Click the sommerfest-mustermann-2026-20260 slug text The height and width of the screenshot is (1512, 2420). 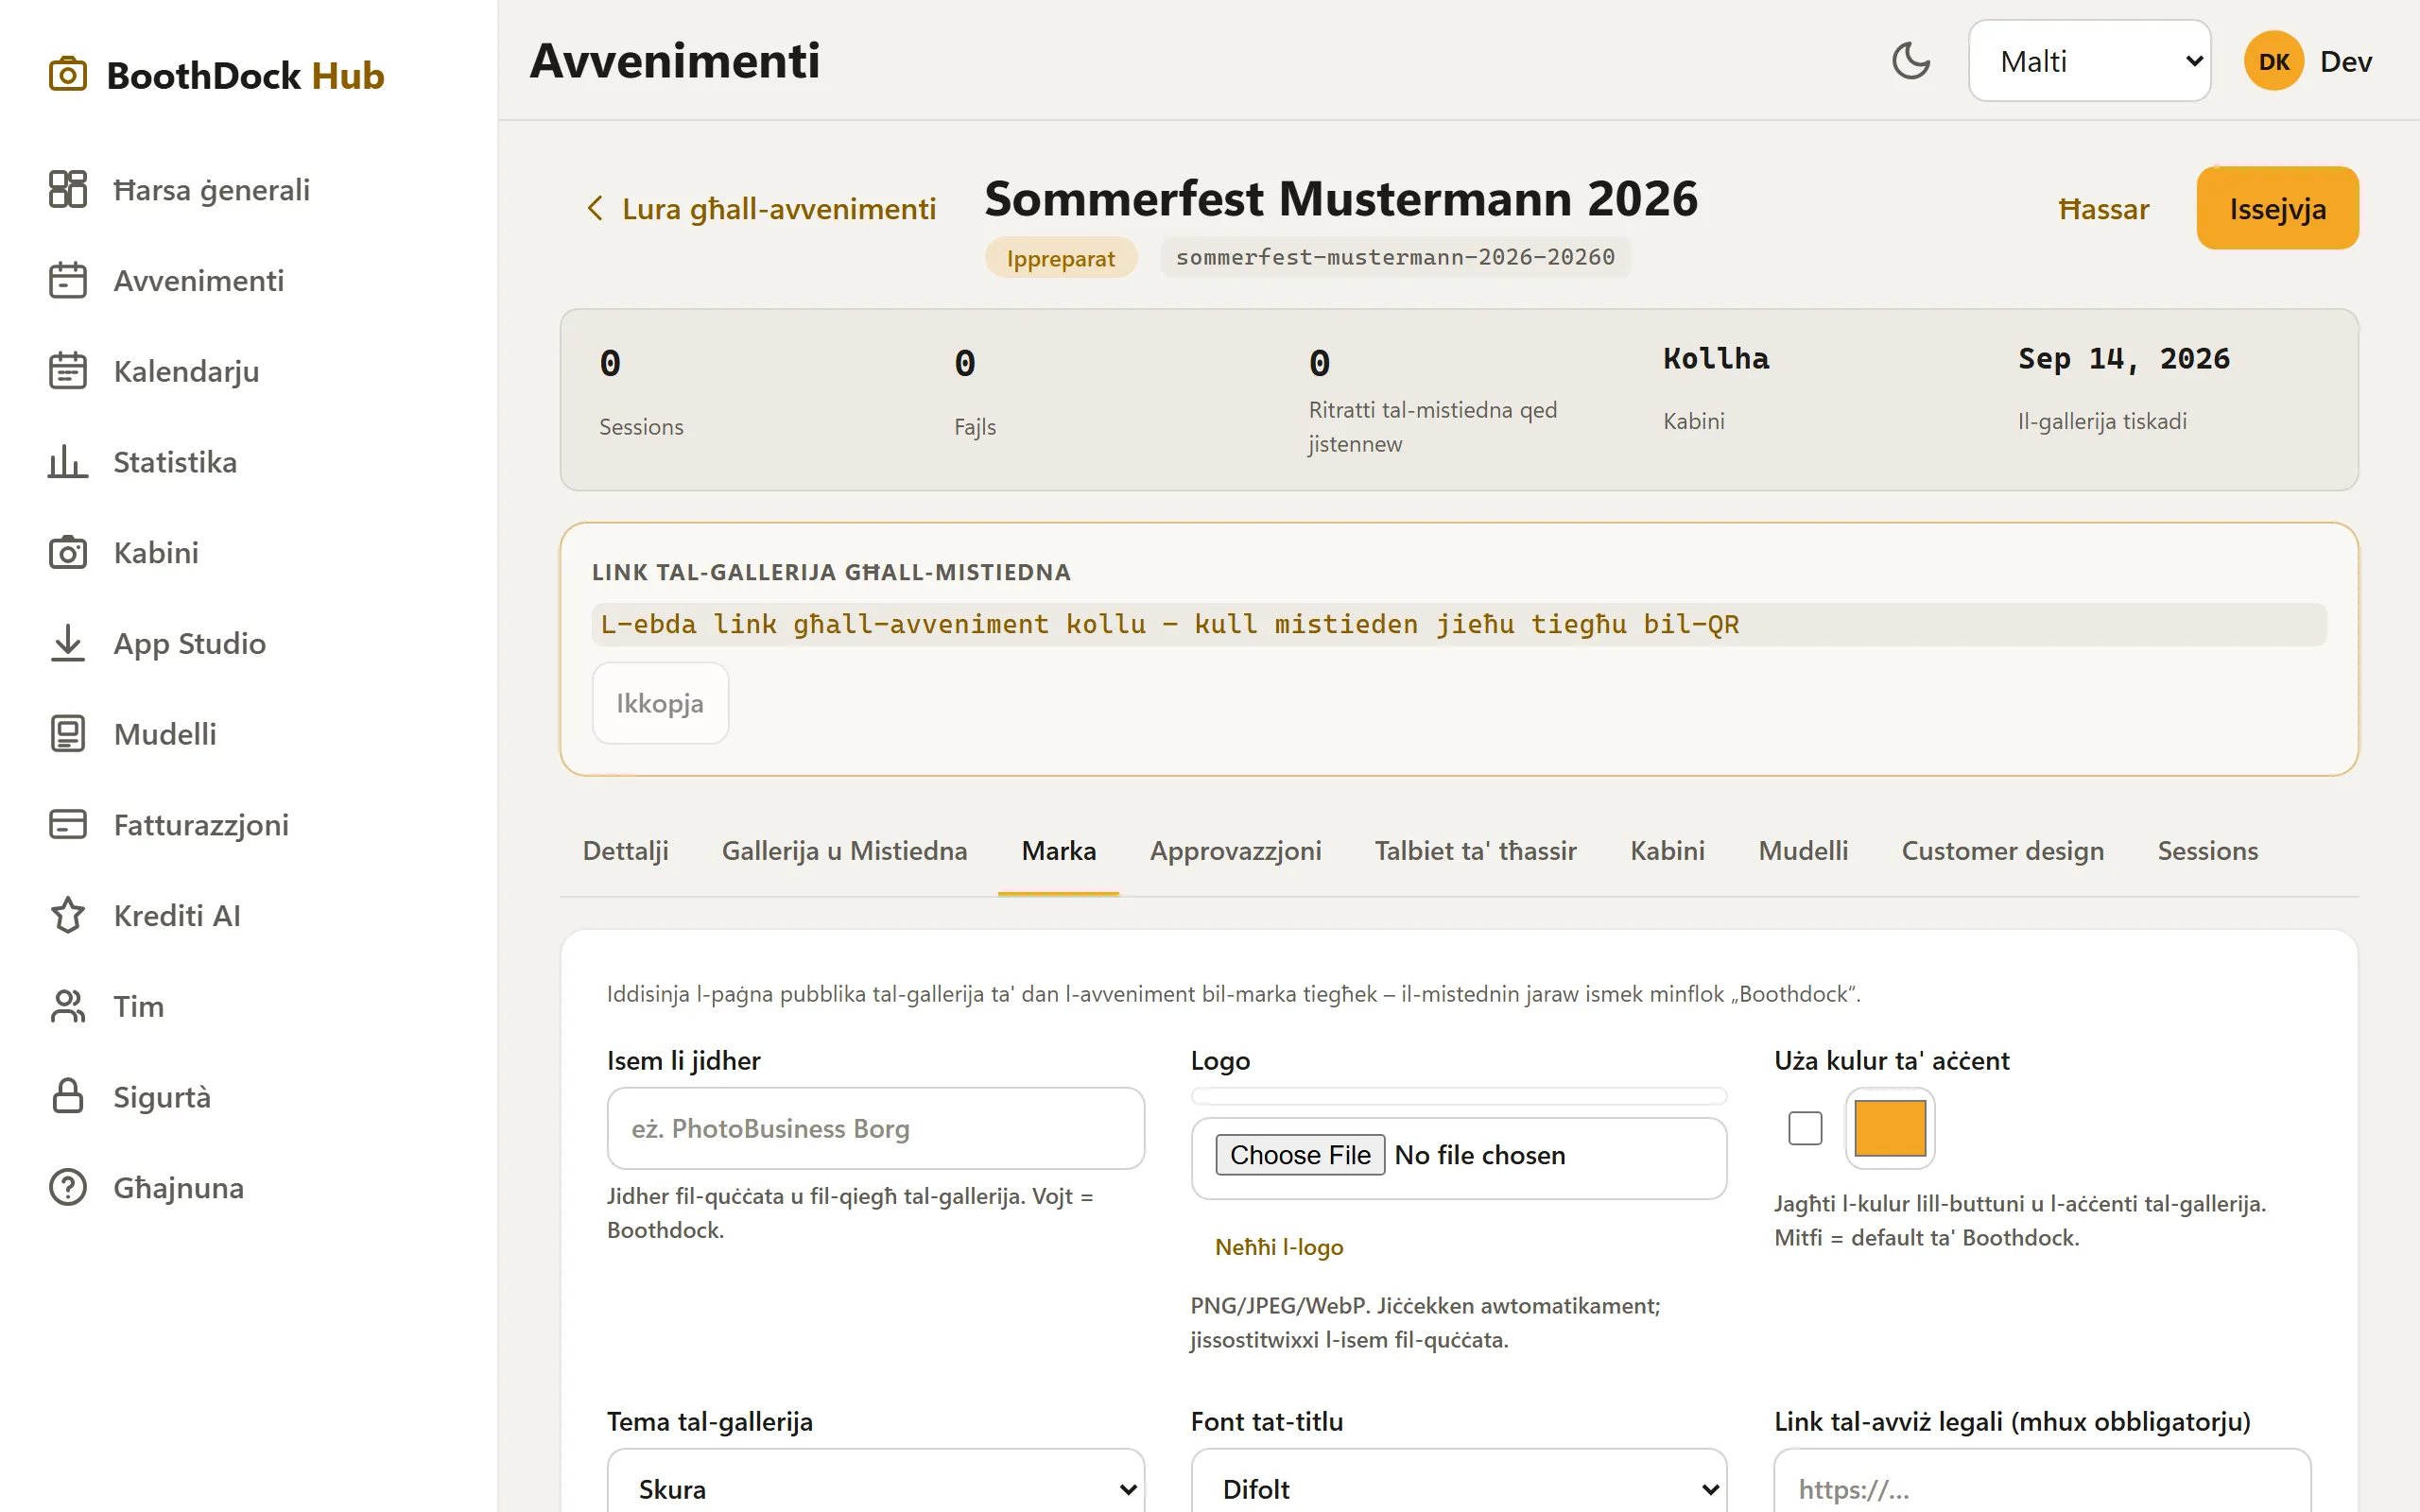coord(1395,257)
